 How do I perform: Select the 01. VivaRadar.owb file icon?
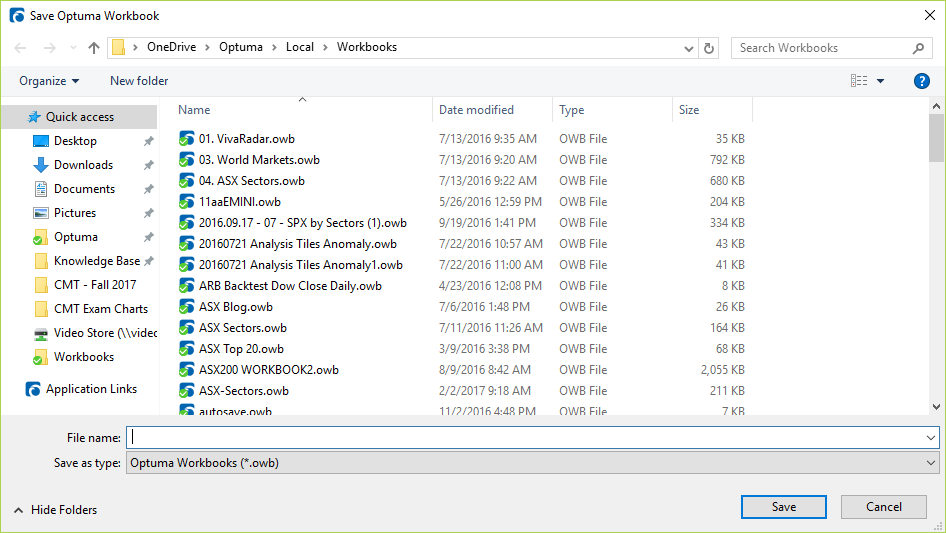coord(186,139)
